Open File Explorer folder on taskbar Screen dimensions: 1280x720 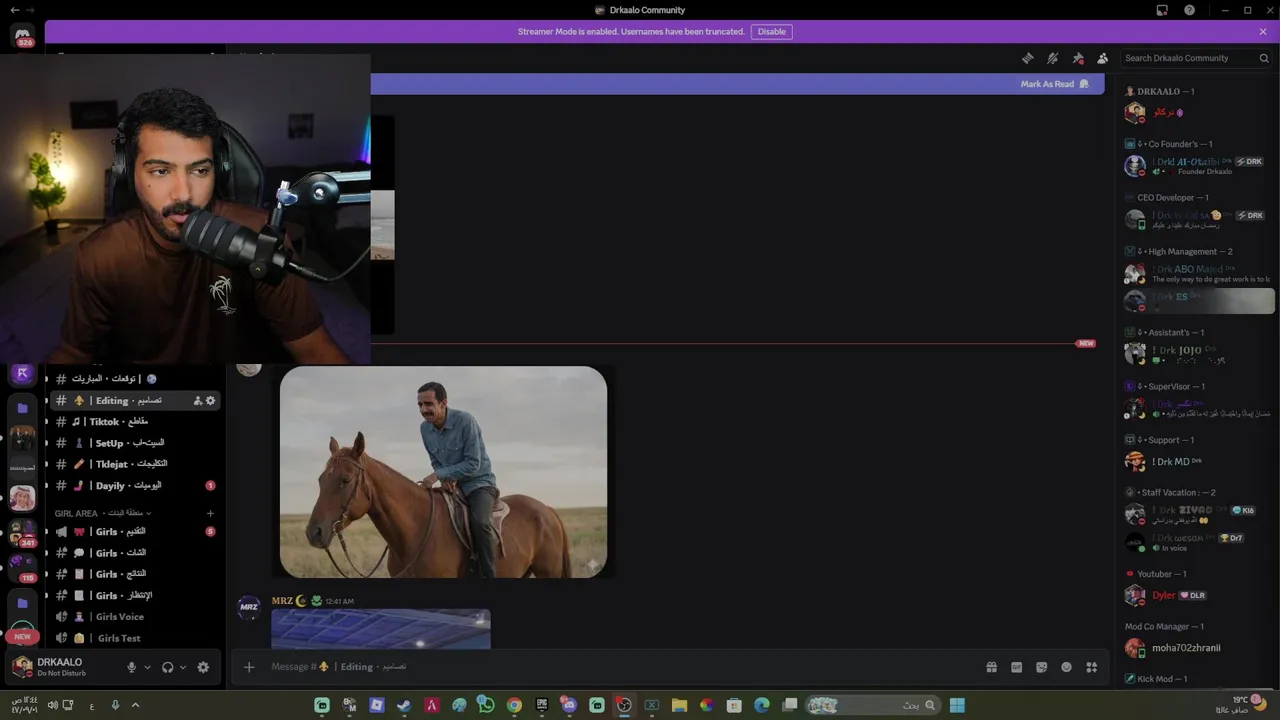[679, 705]
